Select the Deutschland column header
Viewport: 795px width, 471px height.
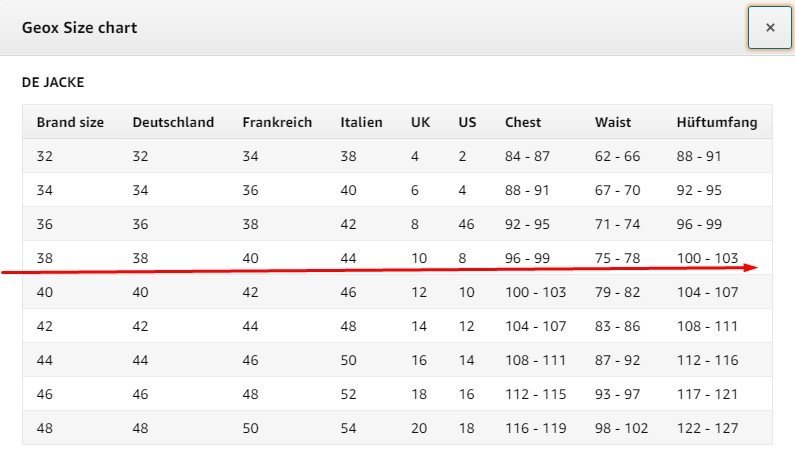(173, 122)
